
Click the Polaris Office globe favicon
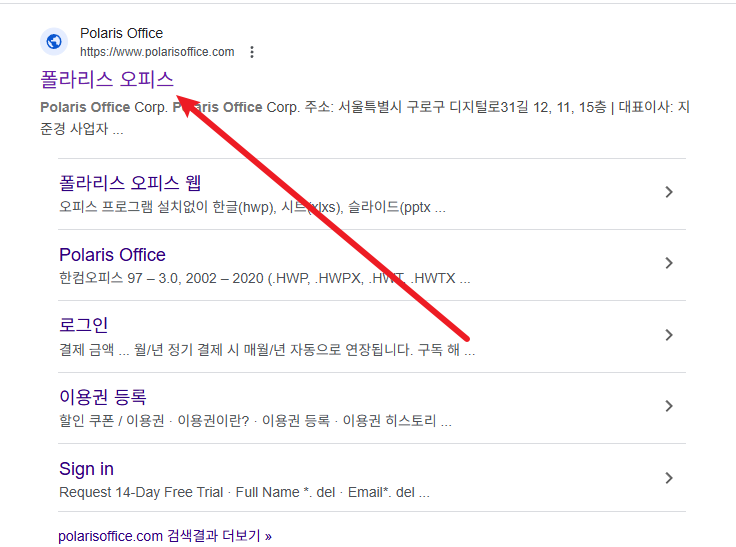54,41
